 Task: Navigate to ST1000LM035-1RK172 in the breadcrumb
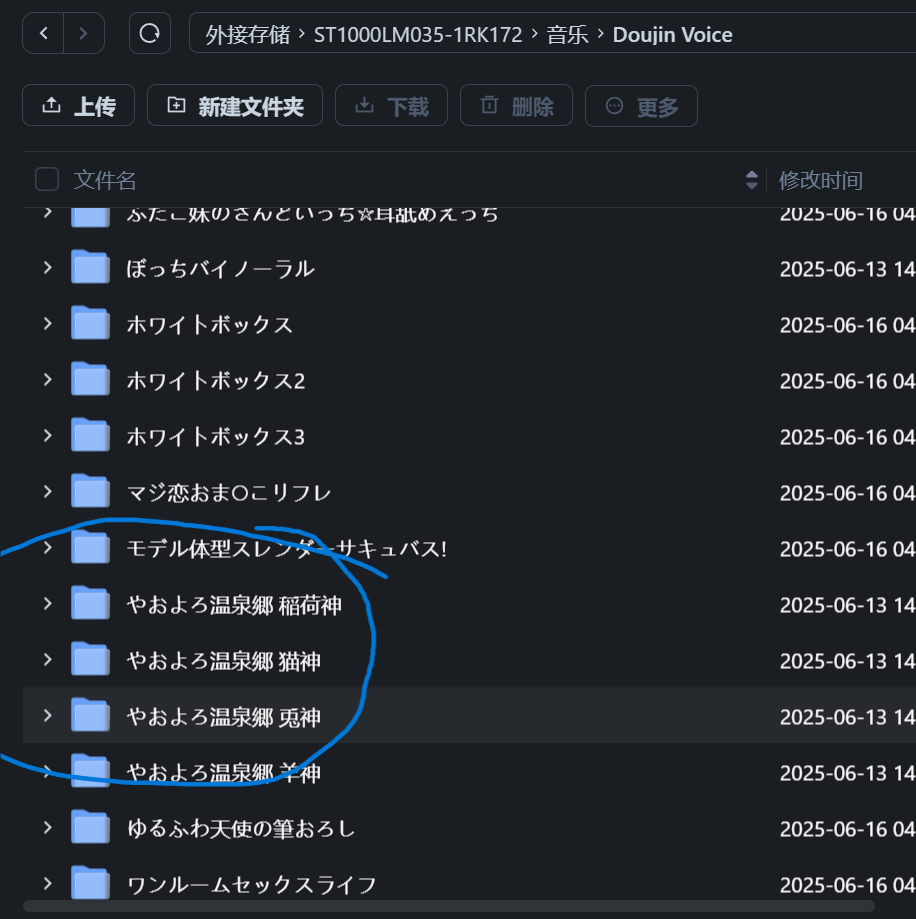pos(418,35)
